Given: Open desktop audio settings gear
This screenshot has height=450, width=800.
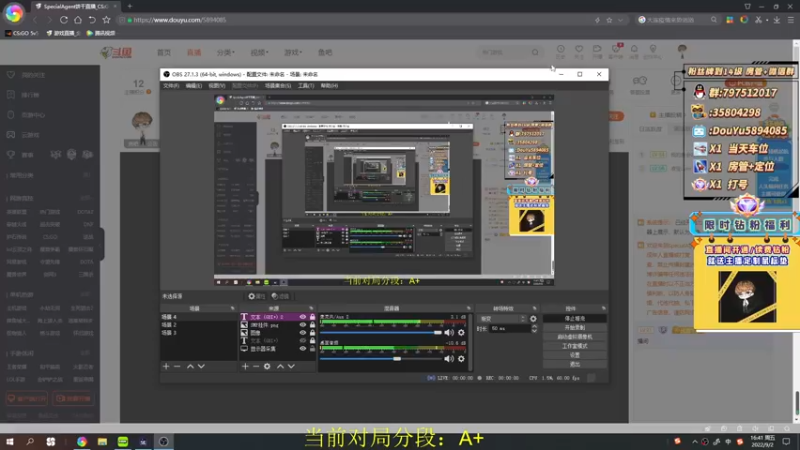Looking at the screenshot, I should click(461, 359).
